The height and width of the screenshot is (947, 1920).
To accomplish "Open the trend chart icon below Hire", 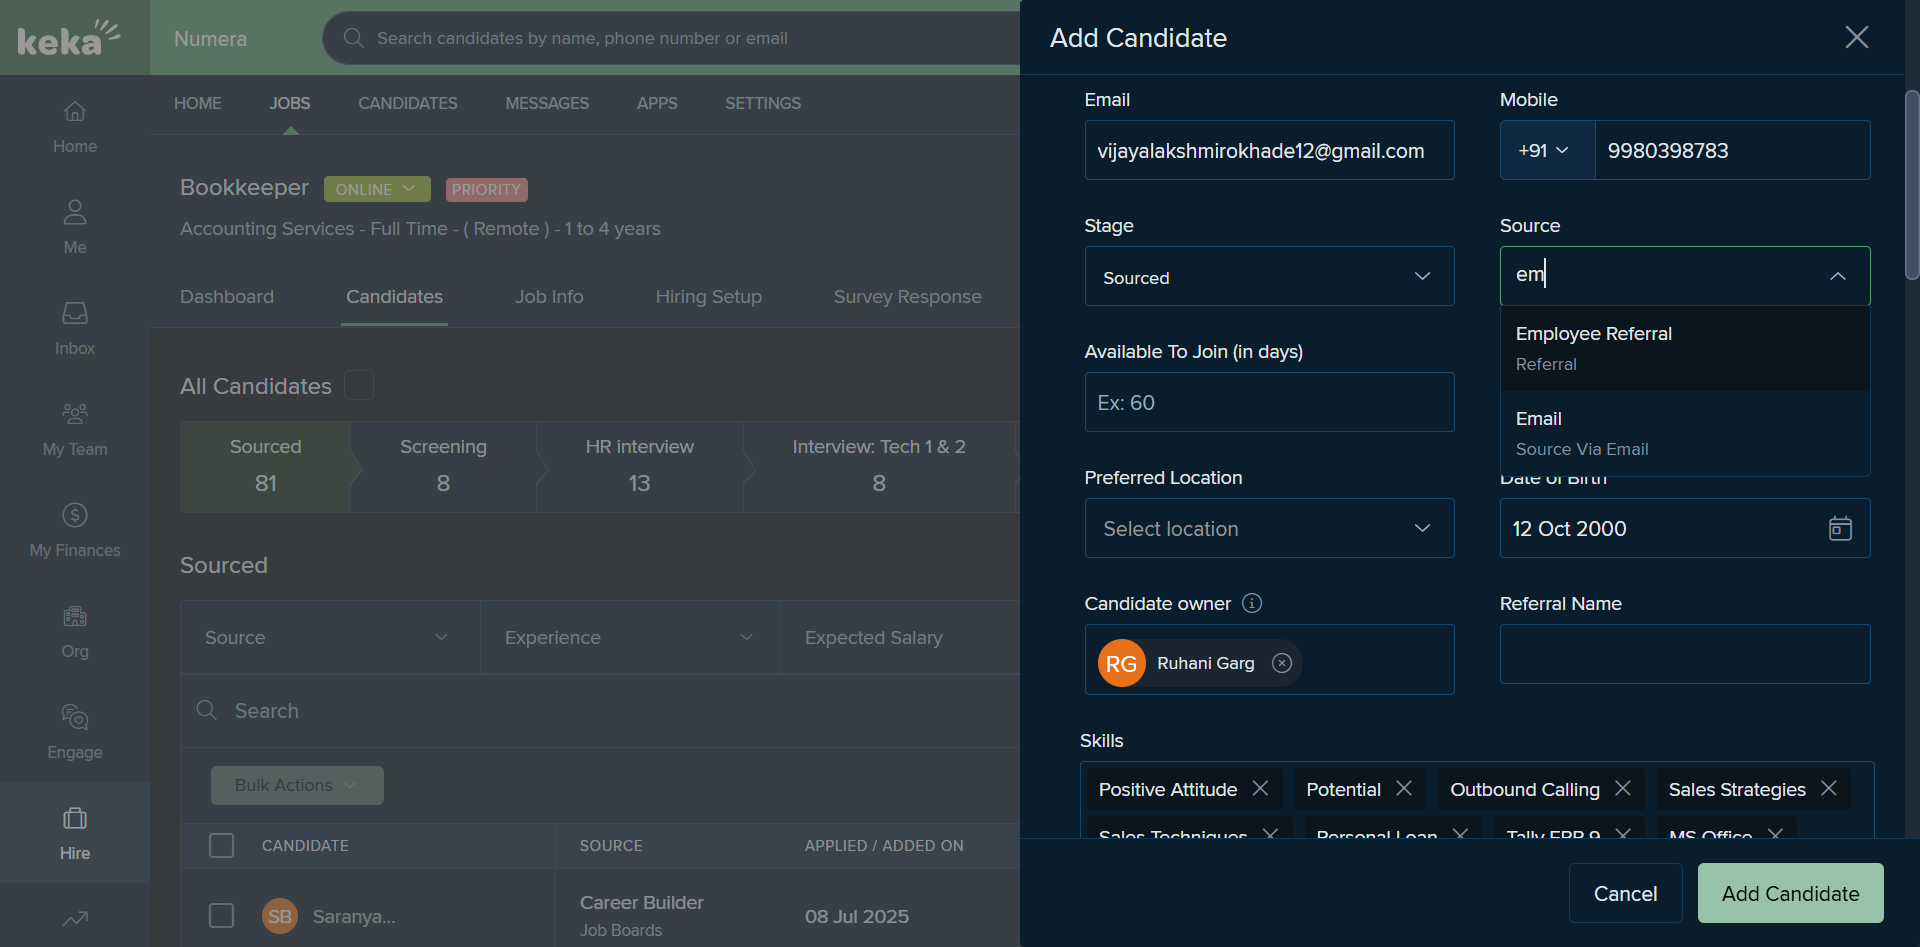I will 75,918.
